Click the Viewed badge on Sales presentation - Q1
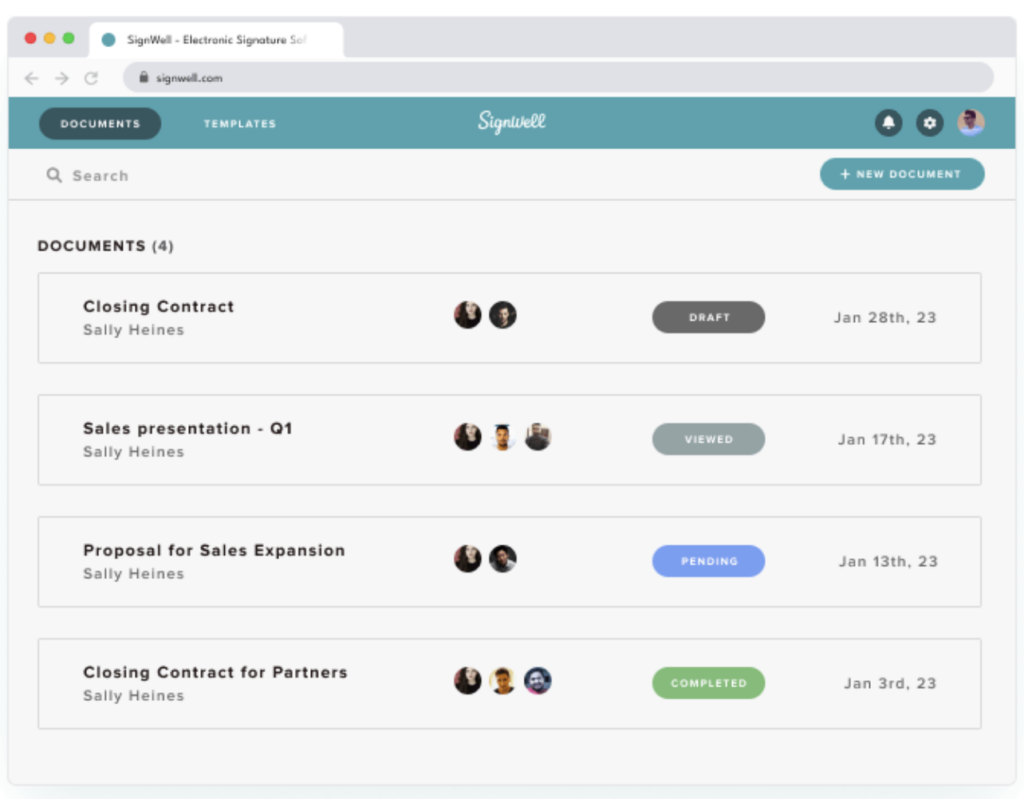 click(x=708, y=439)
